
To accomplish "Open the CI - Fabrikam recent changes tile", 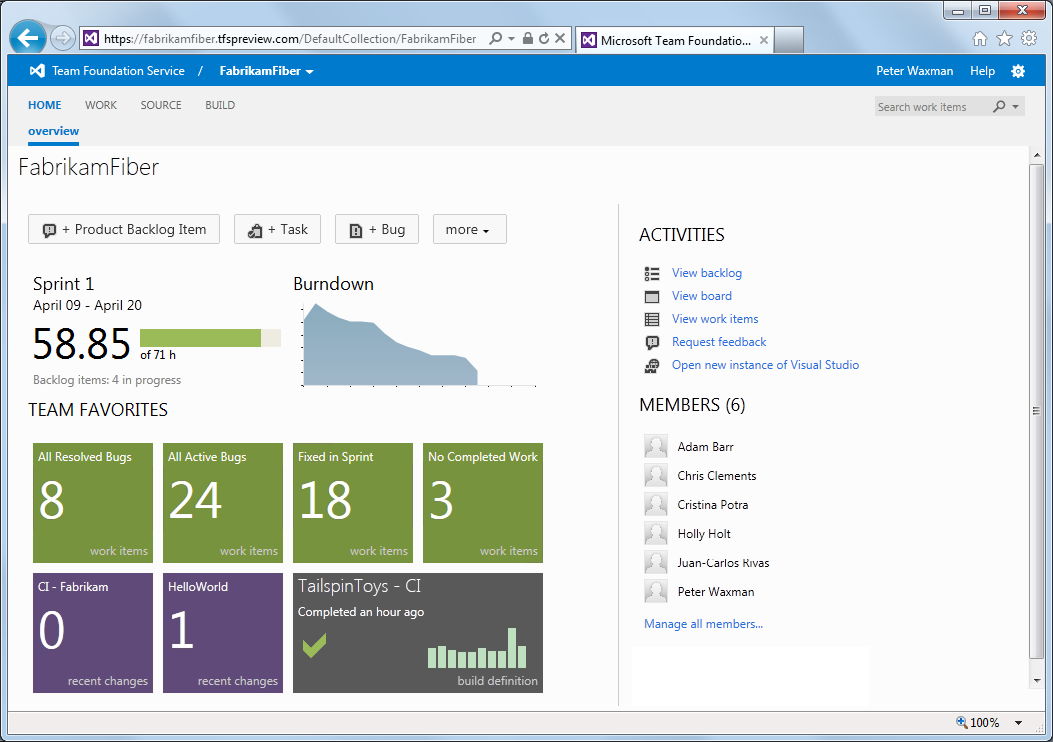I will (x=93, y=633).
